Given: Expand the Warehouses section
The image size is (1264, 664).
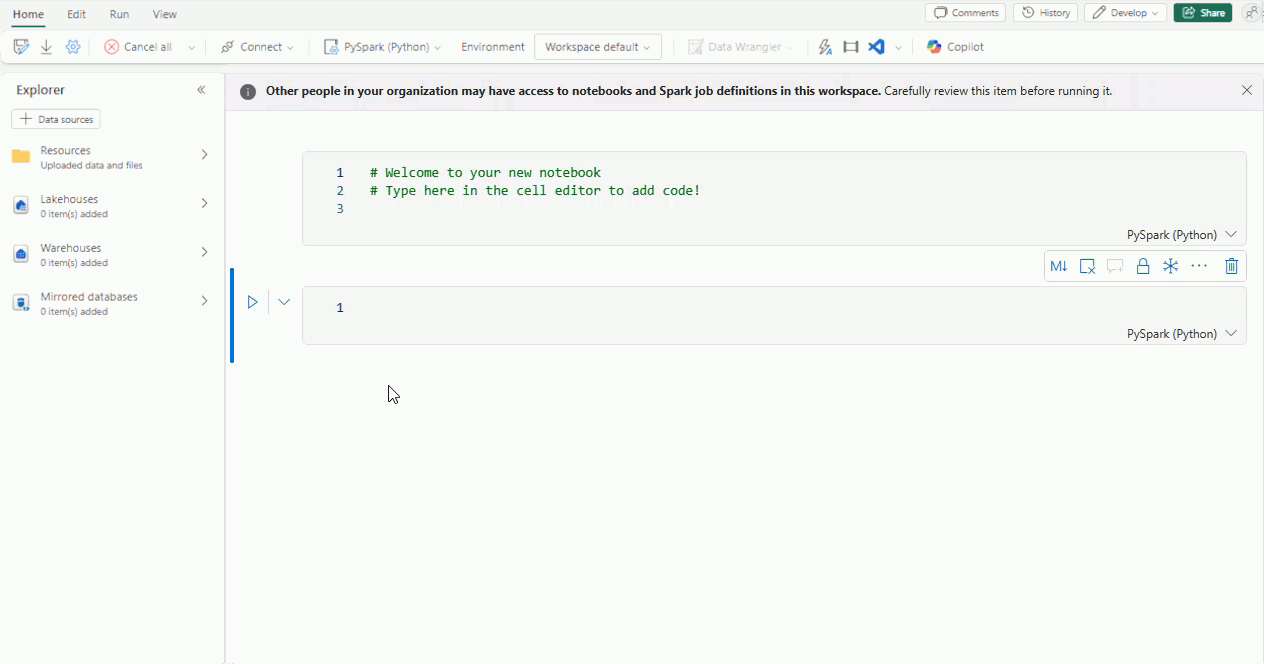Looking at the screenshot, I should tap(204, 252).
